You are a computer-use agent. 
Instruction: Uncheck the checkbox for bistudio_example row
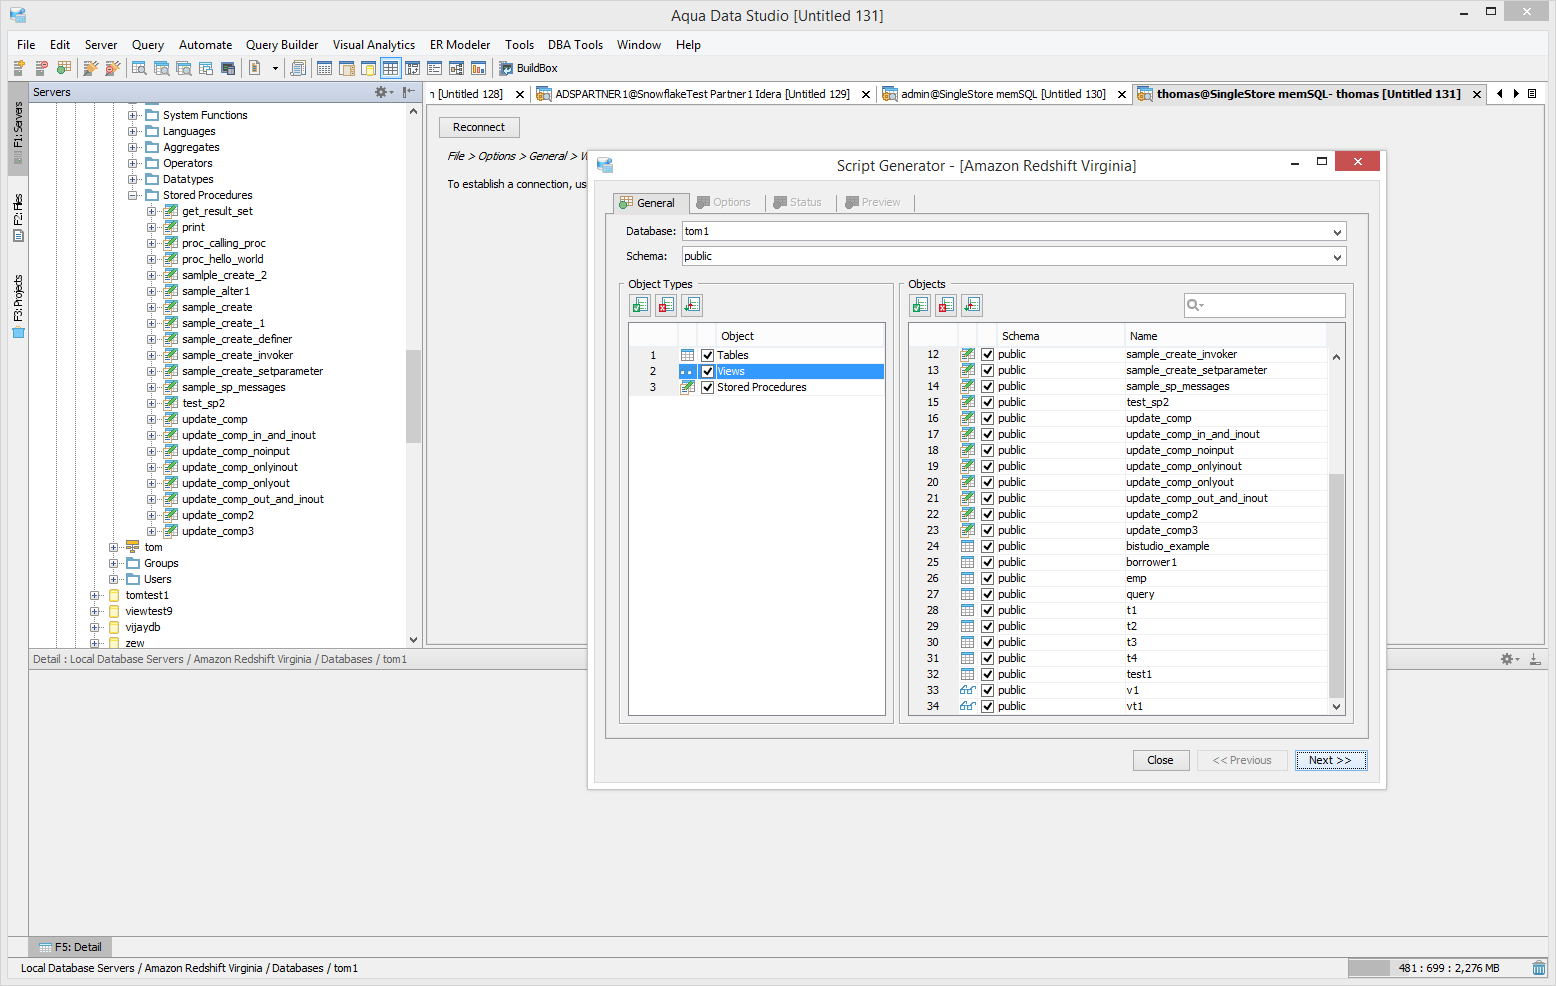coord(987,546)
